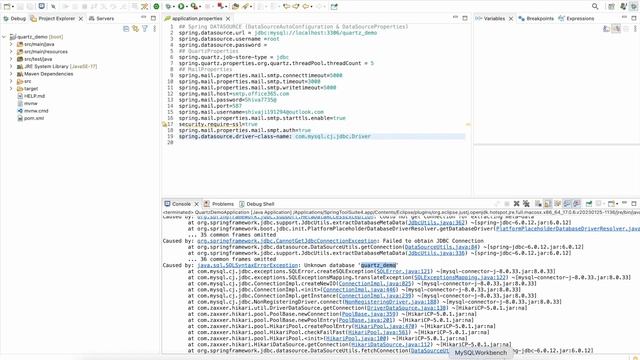Open the Debug Shell tab

(256, 204)
